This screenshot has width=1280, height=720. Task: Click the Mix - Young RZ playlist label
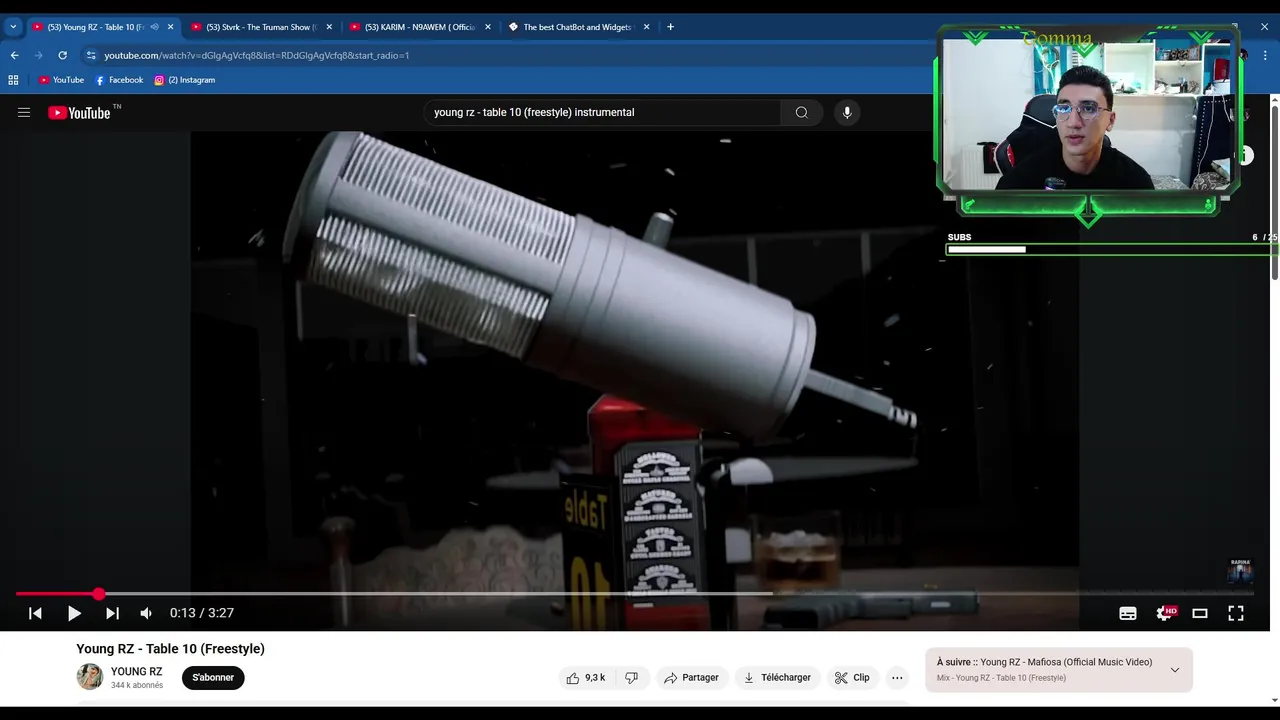pyautogui.click(x=1001, y=678)
